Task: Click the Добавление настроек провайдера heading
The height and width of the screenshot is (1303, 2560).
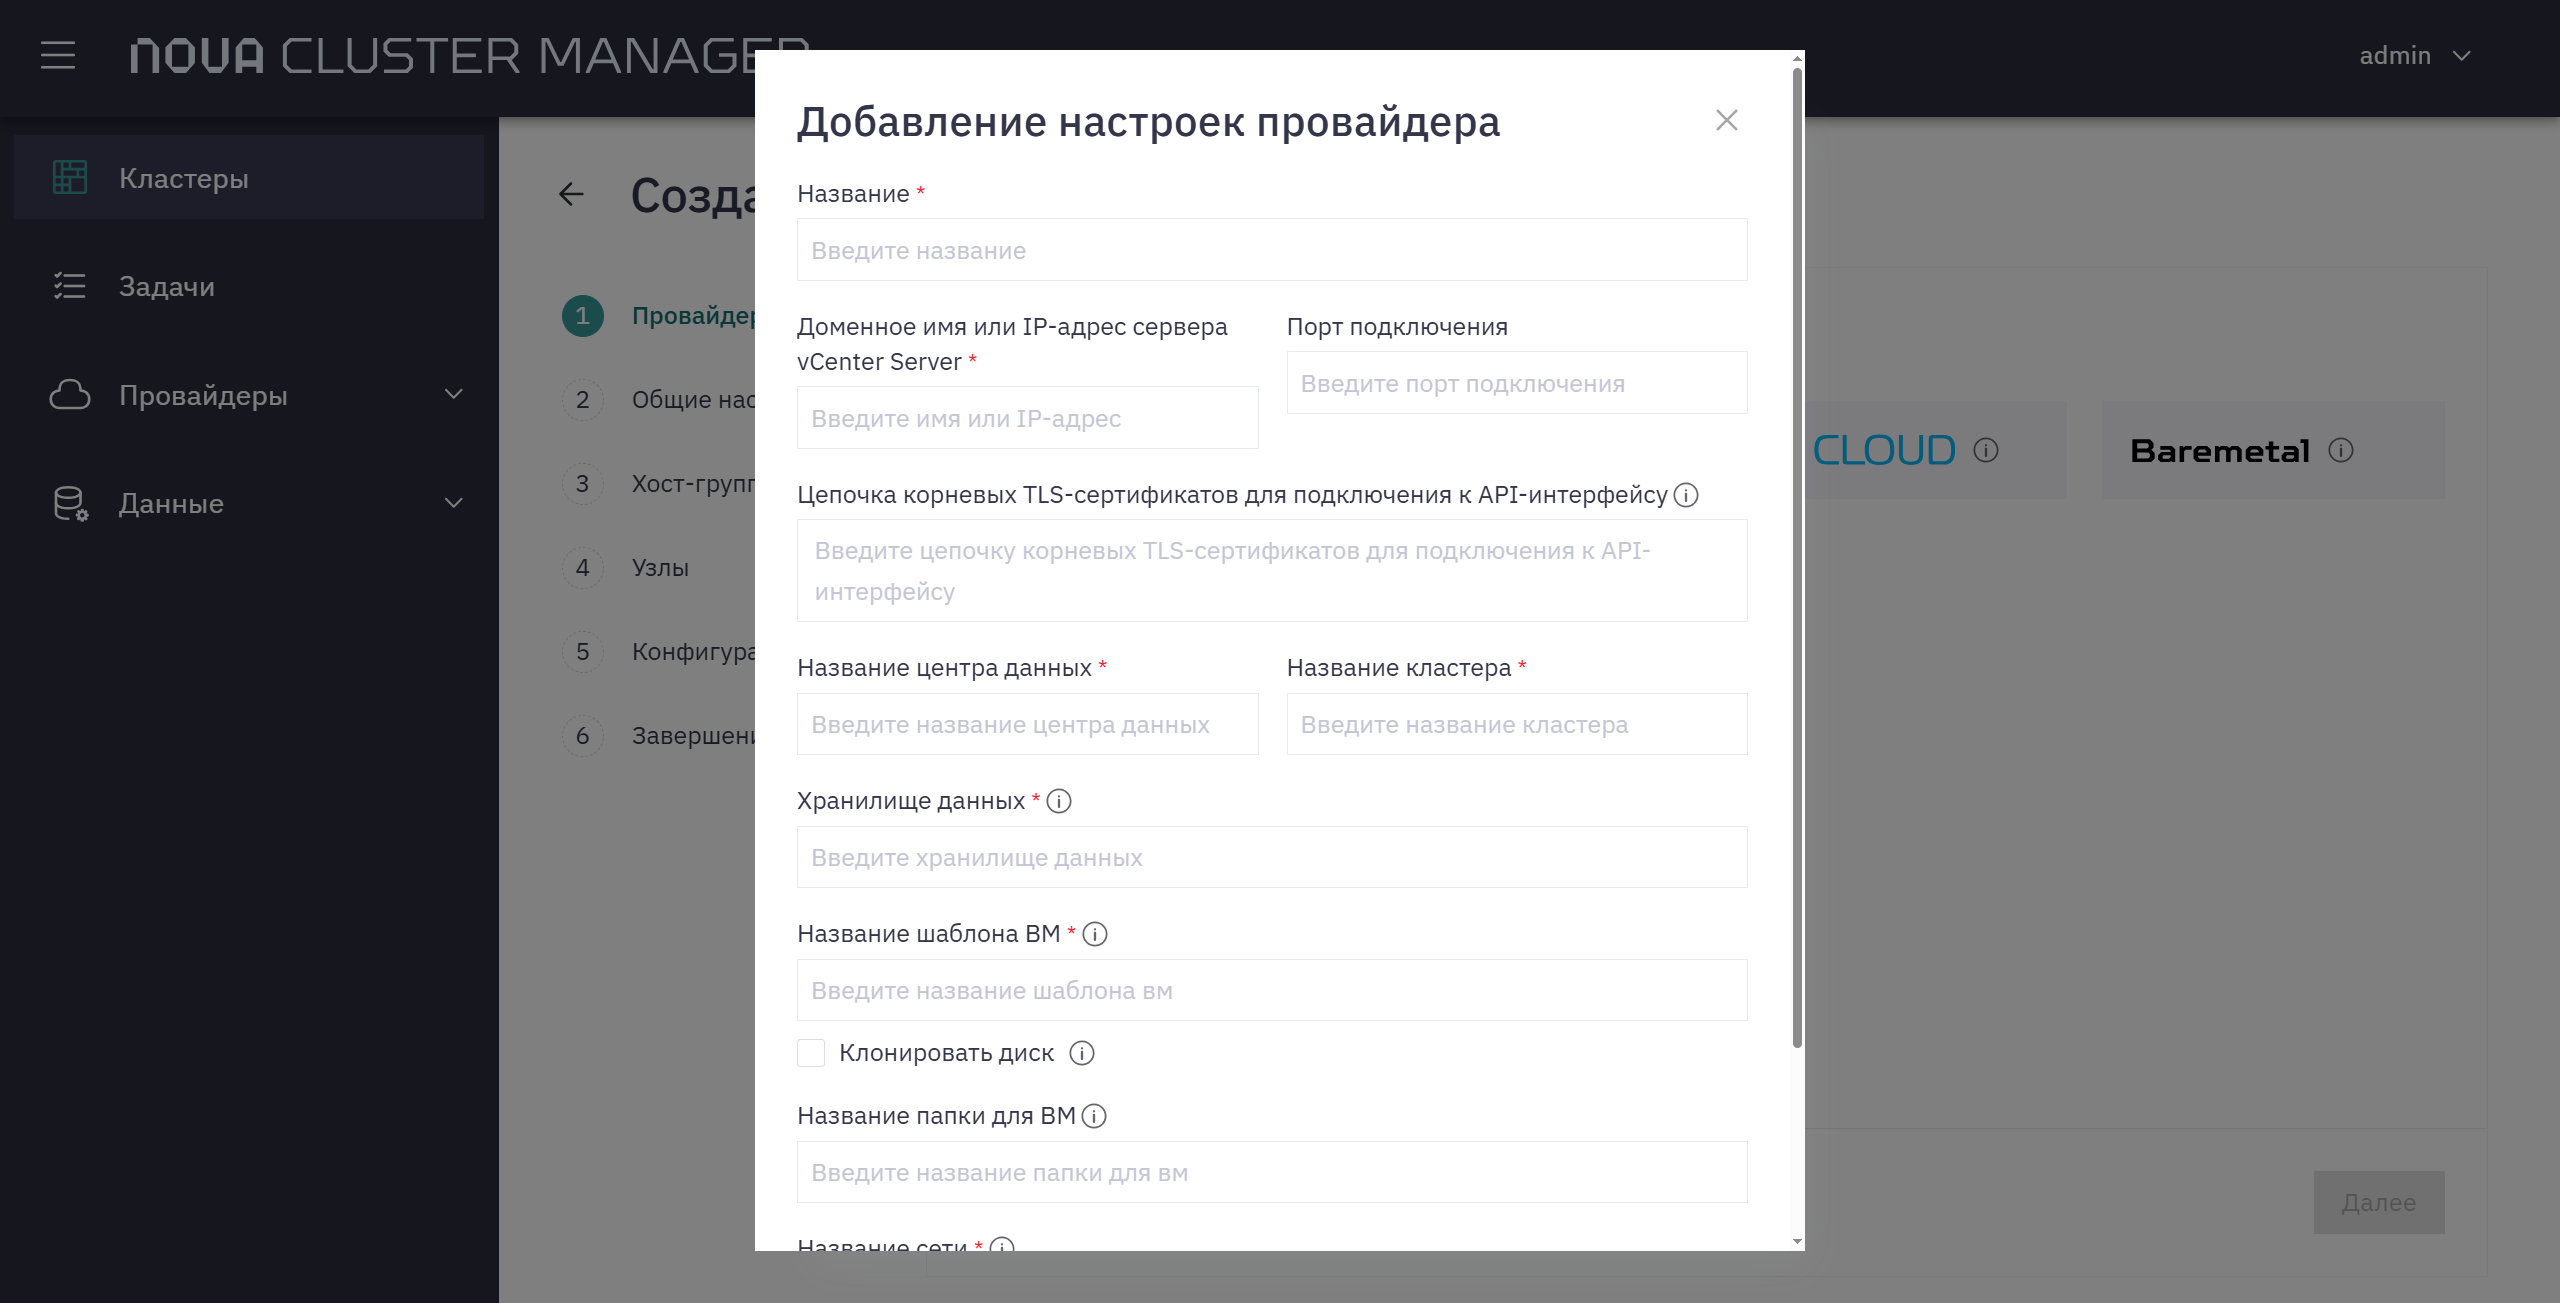Action: click(1148, 122)
